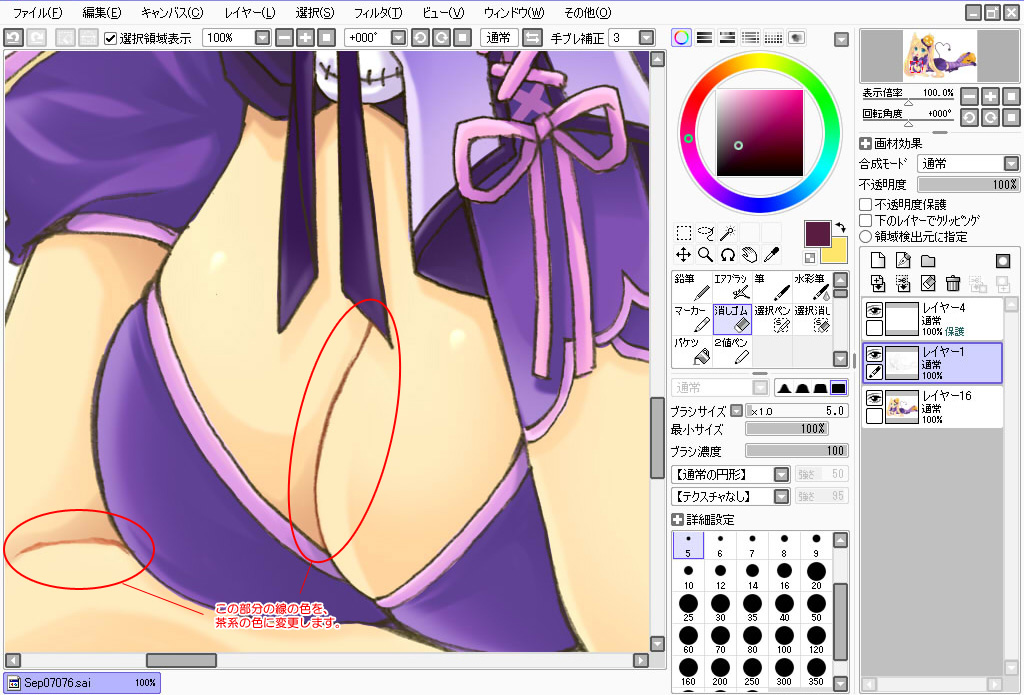The image size is (1024, 695).
Task: Click the undo arrow in the toolbar
Action: tap(13, 38)
